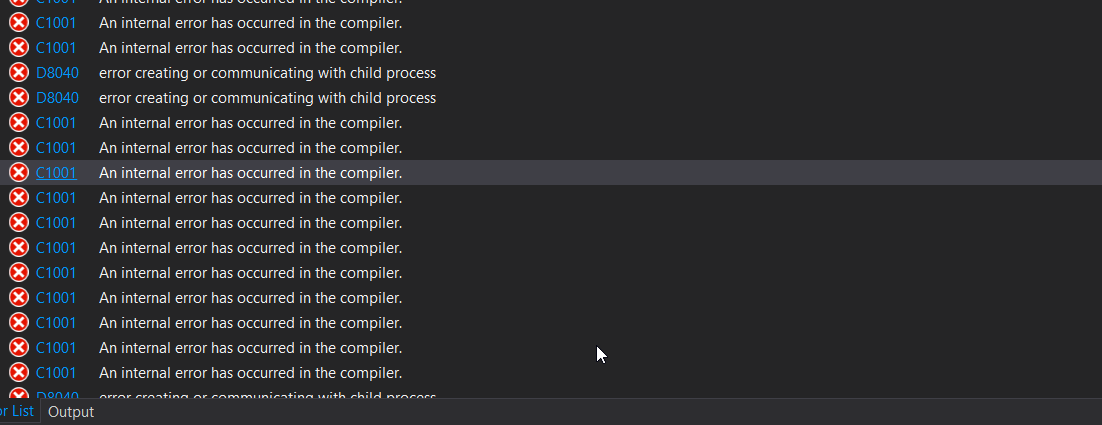1102x425 pixels.
Task: Select C1001 message directly below the D8040 pair
Action: point(250,123)
